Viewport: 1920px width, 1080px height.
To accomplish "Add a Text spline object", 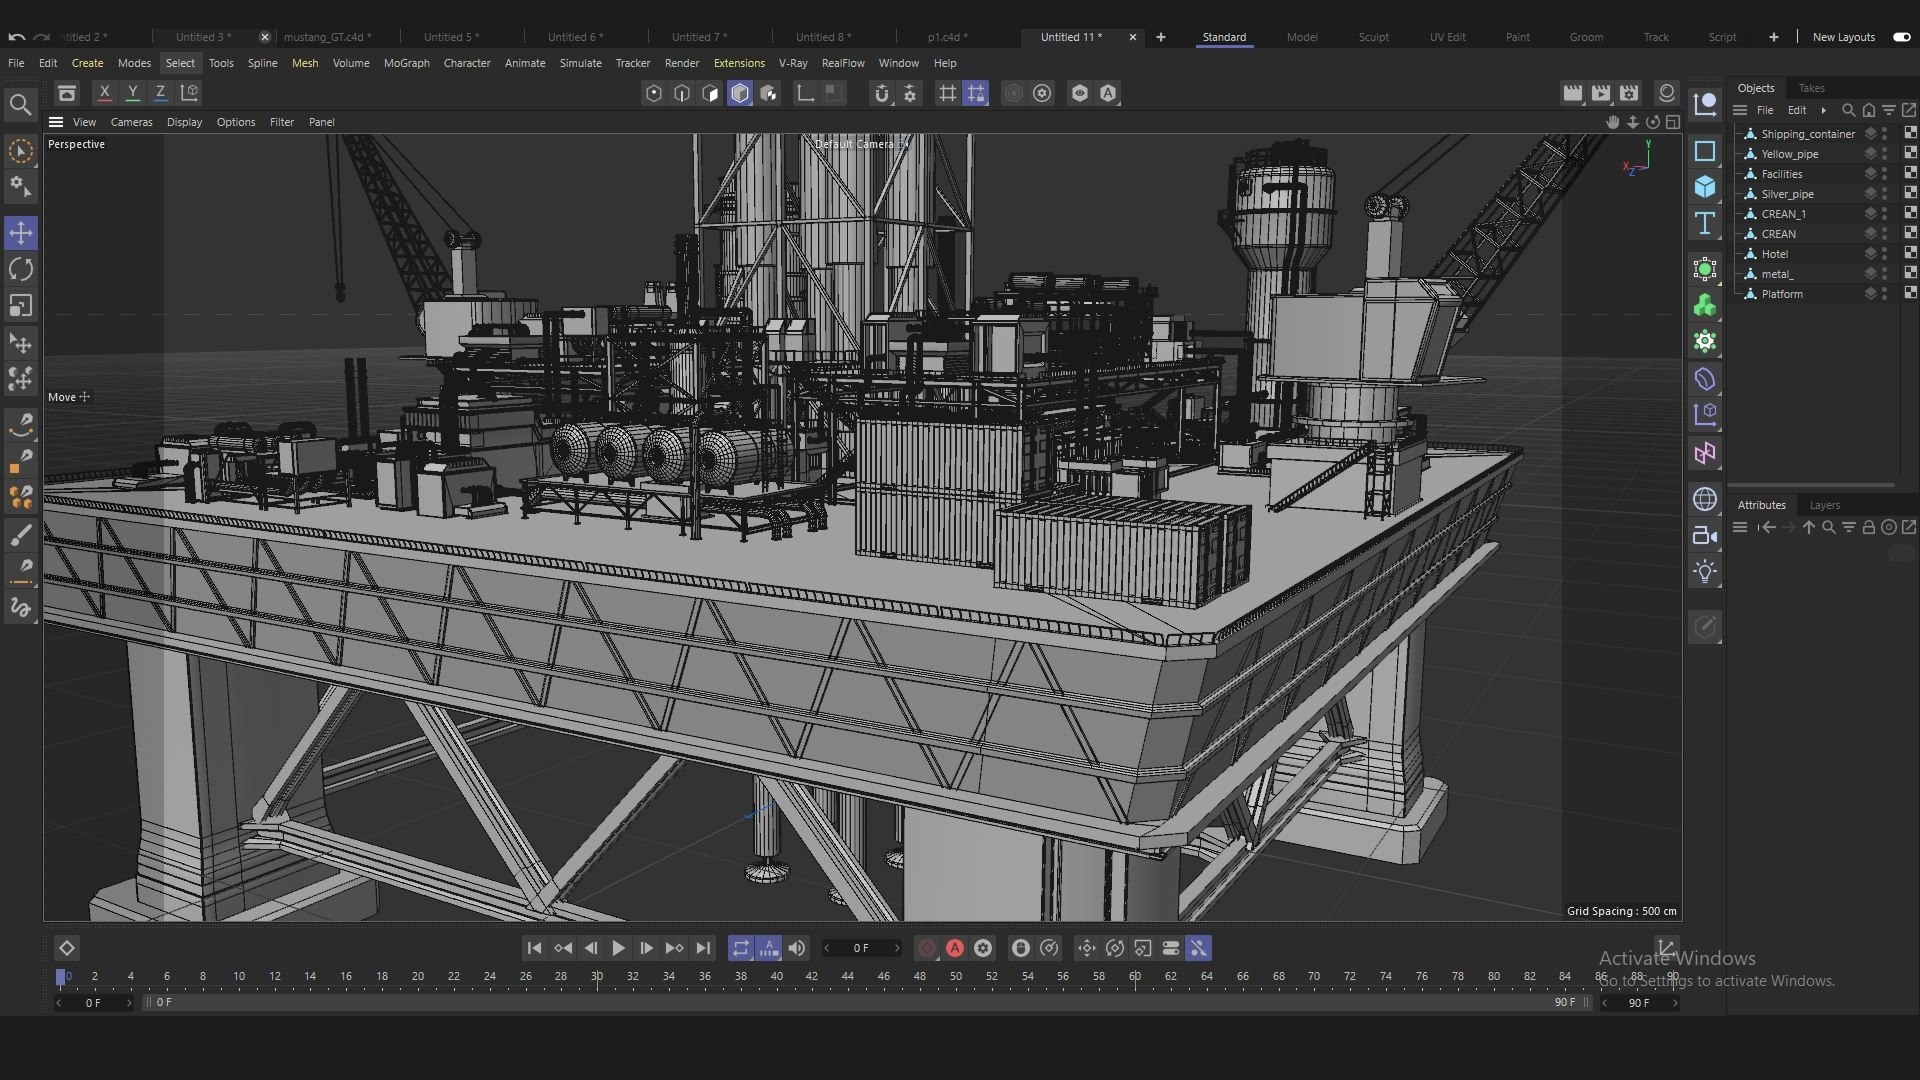I will [x=1705, y=223].
